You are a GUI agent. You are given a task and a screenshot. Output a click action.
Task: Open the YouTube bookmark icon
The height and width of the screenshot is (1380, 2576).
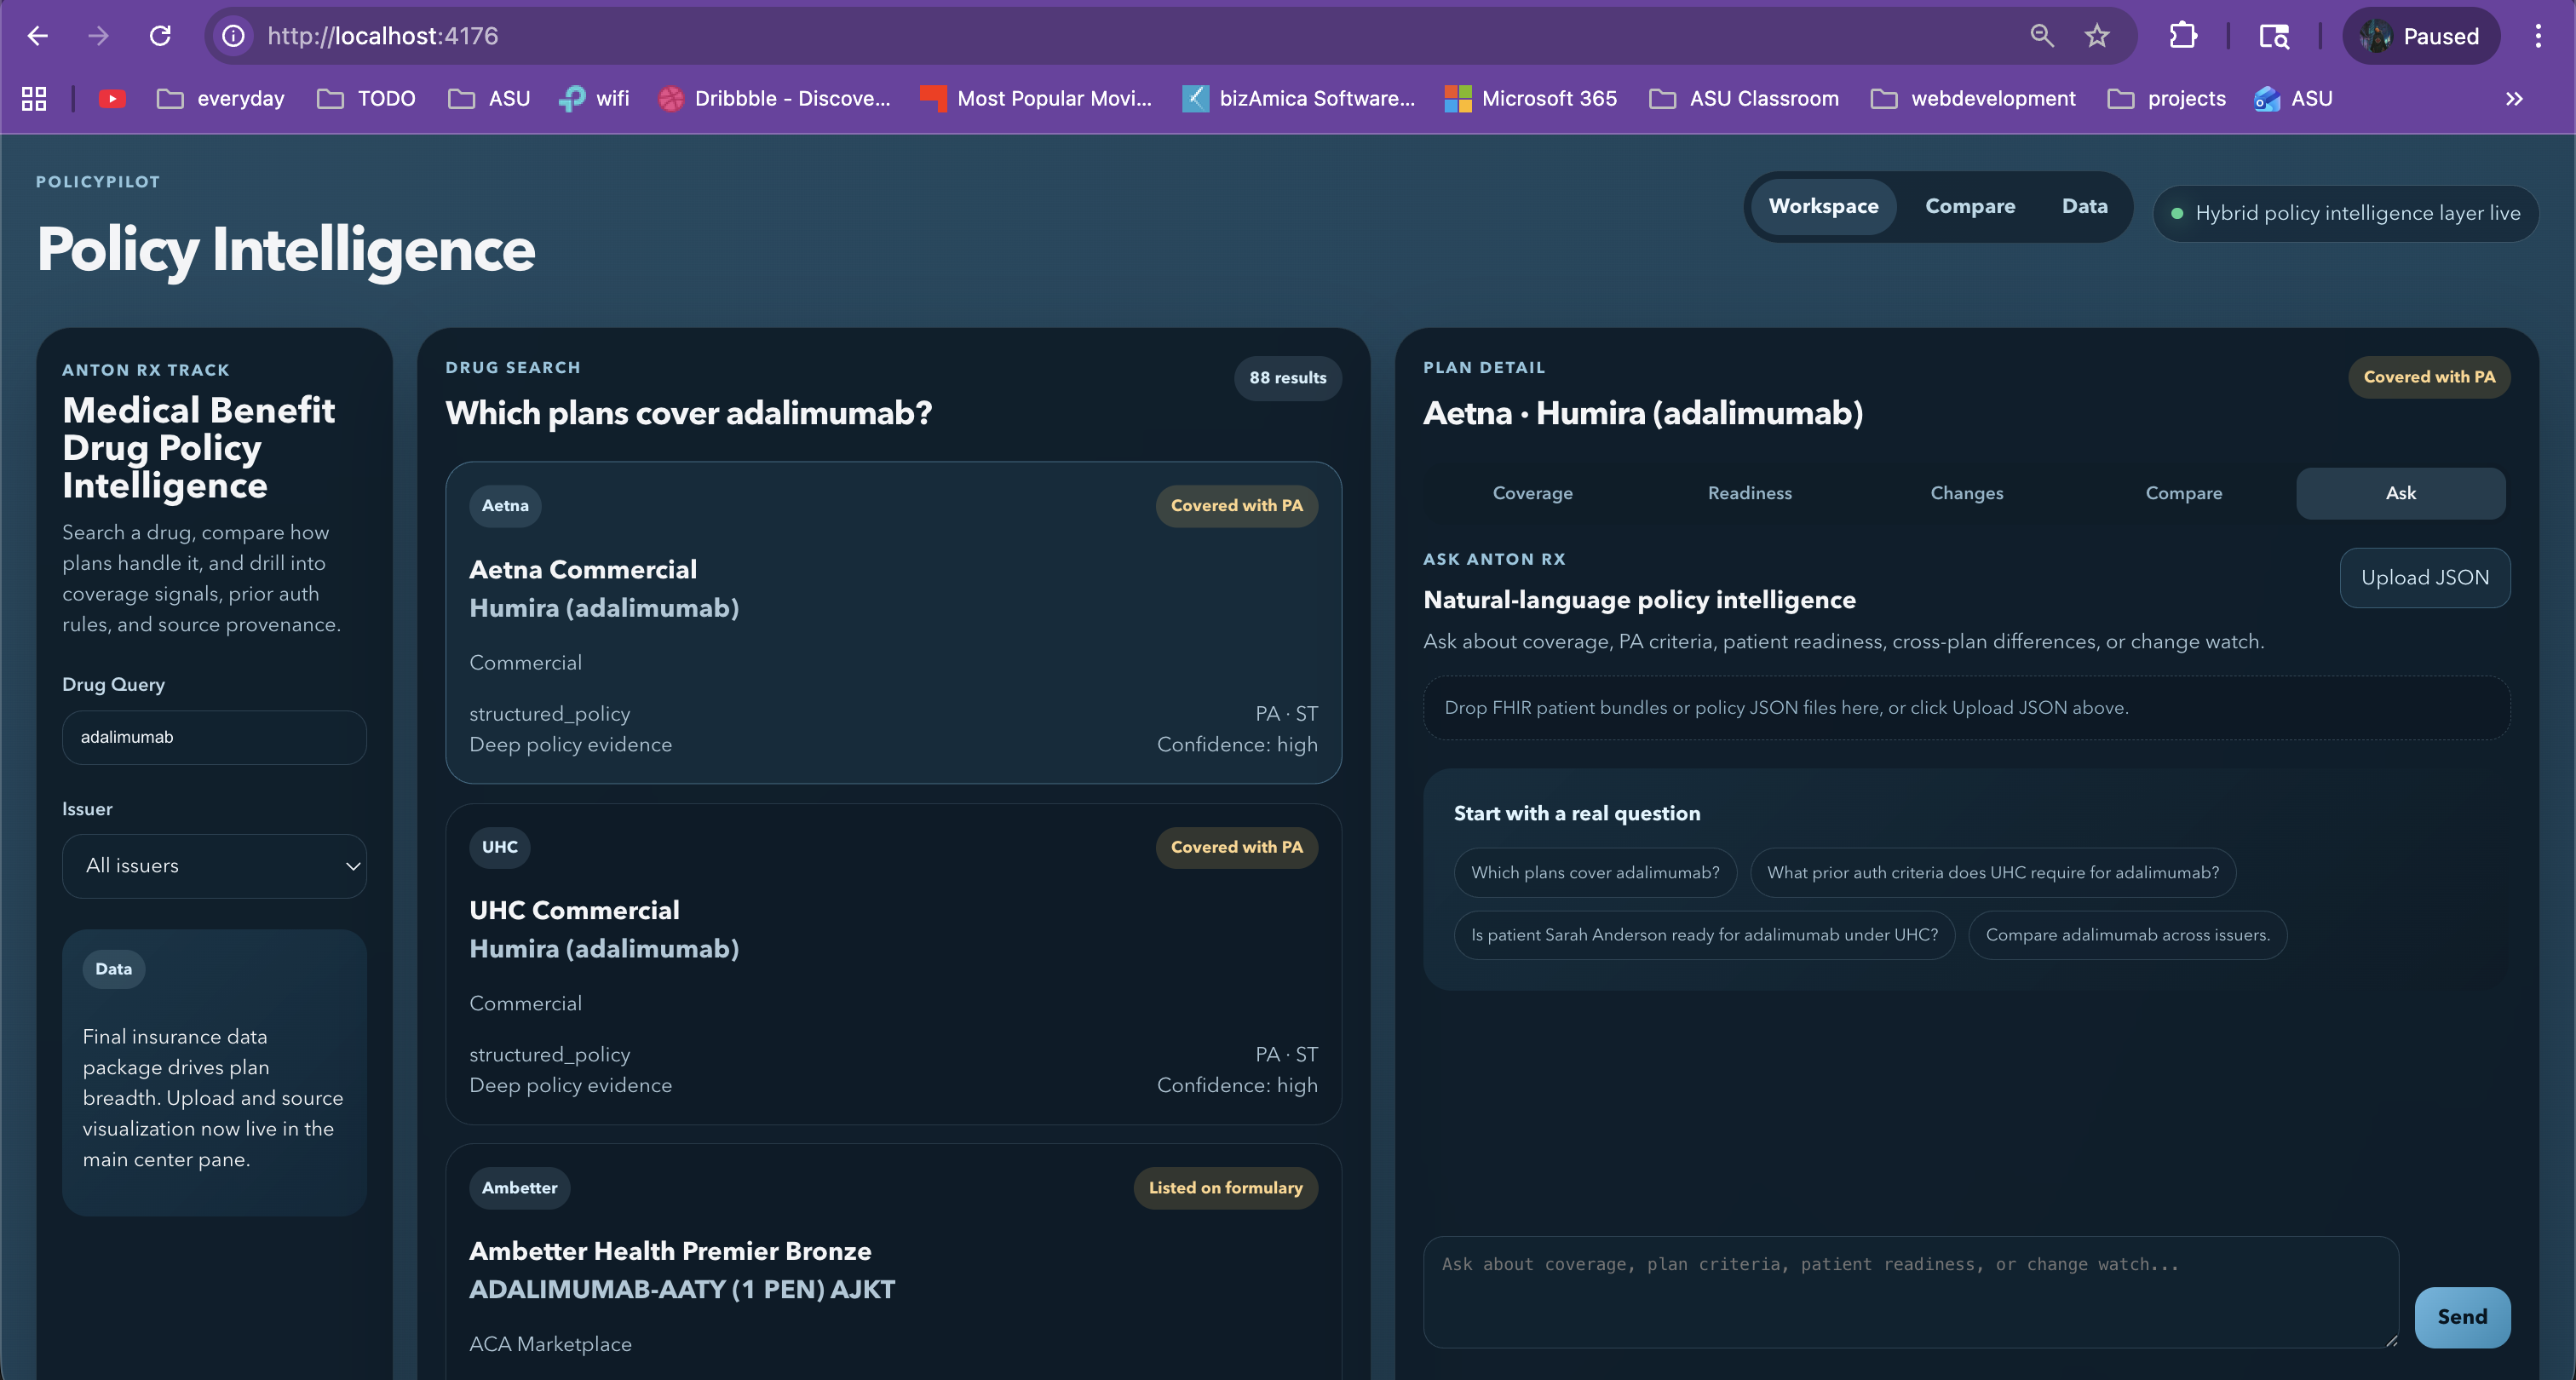(x=112, y=98)
